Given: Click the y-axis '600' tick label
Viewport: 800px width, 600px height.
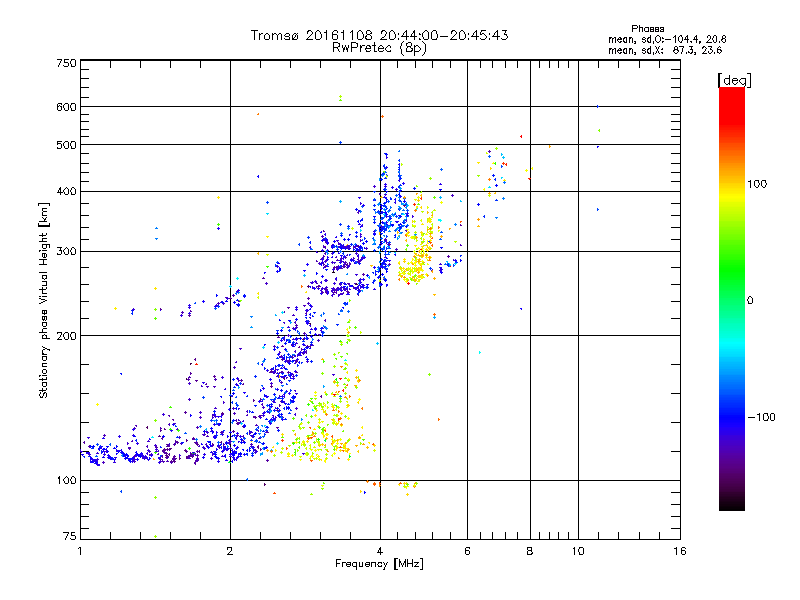Looking at the screenshot, I should coord(67,107).
